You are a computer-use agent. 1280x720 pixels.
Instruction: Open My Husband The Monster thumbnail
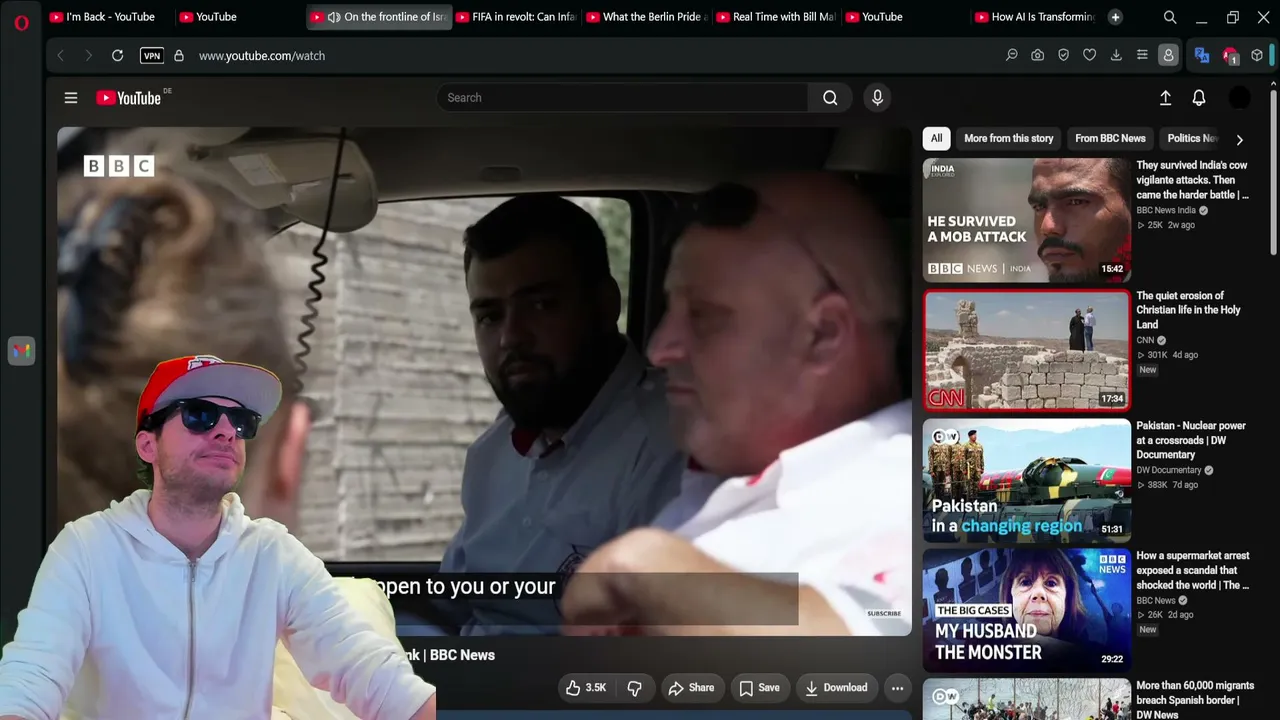coord(1027,610)
